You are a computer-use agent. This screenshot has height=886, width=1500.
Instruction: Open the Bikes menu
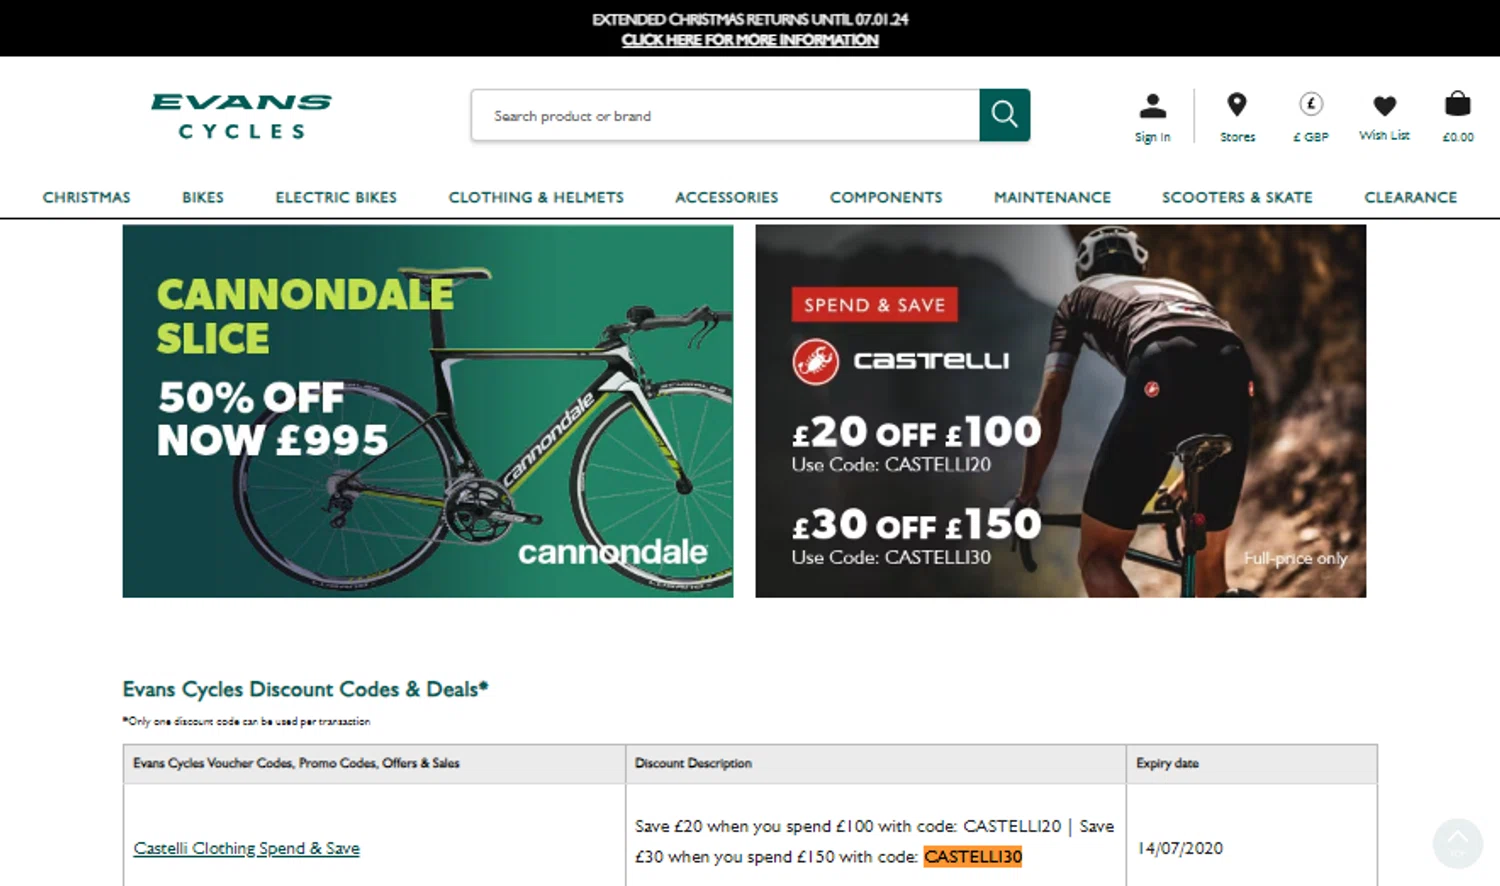coord(203,197)
